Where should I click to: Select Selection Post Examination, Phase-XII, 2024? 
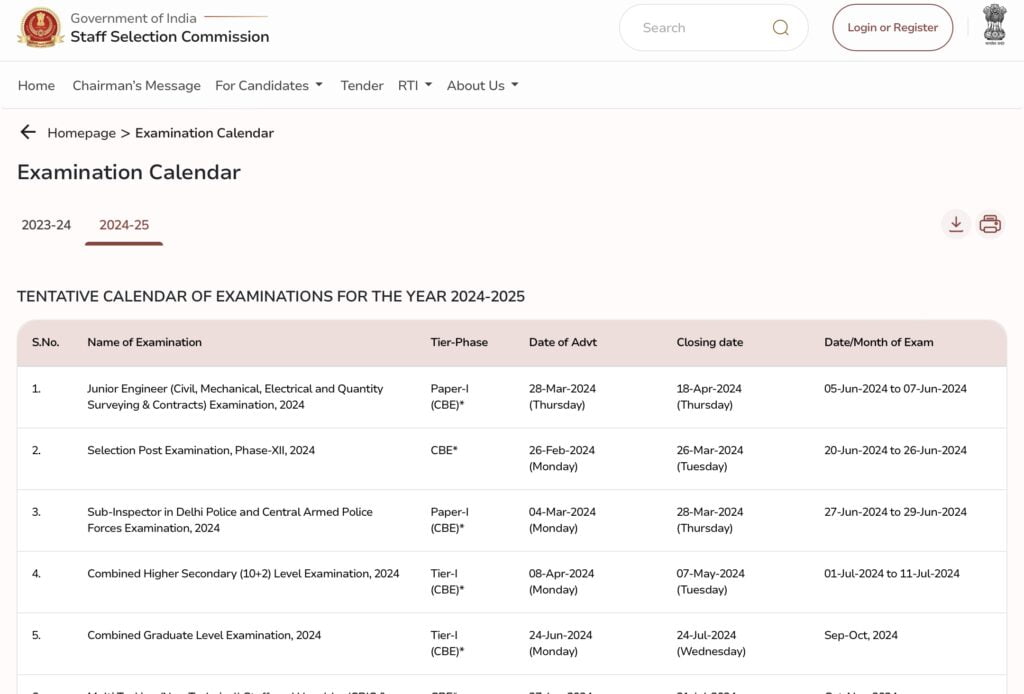tap(201, 450)
